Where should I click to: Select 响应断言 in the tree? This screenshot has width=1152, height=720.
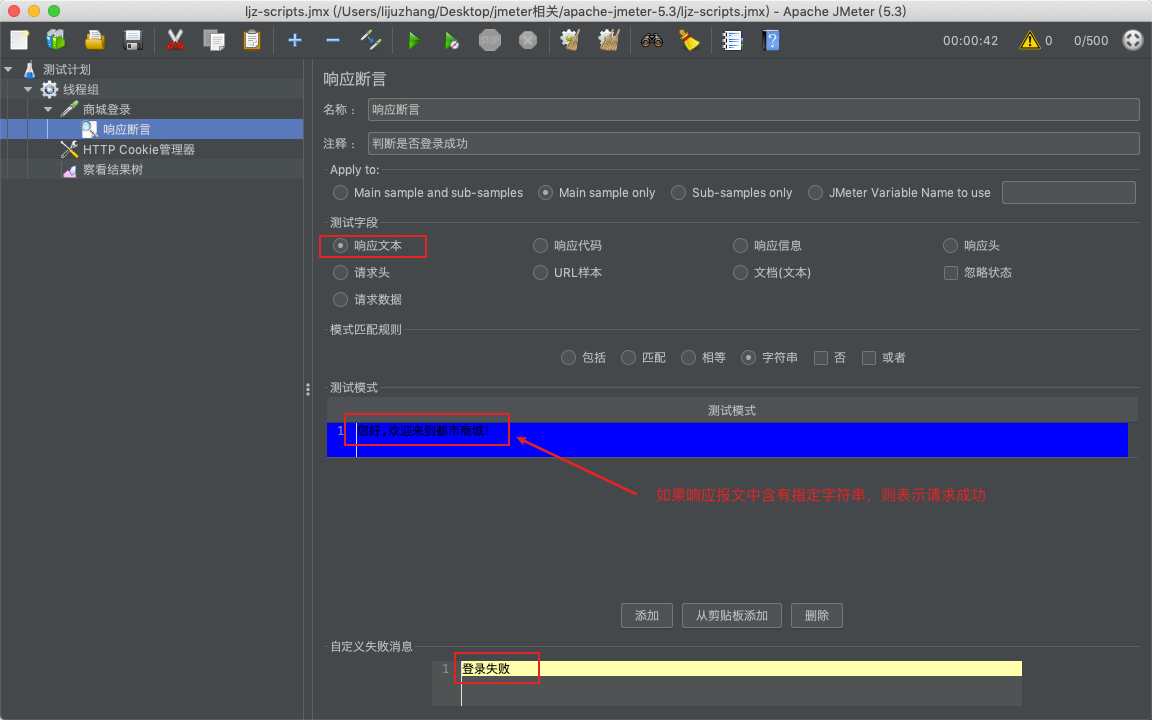pyautogui.click(x=127, y=129)
